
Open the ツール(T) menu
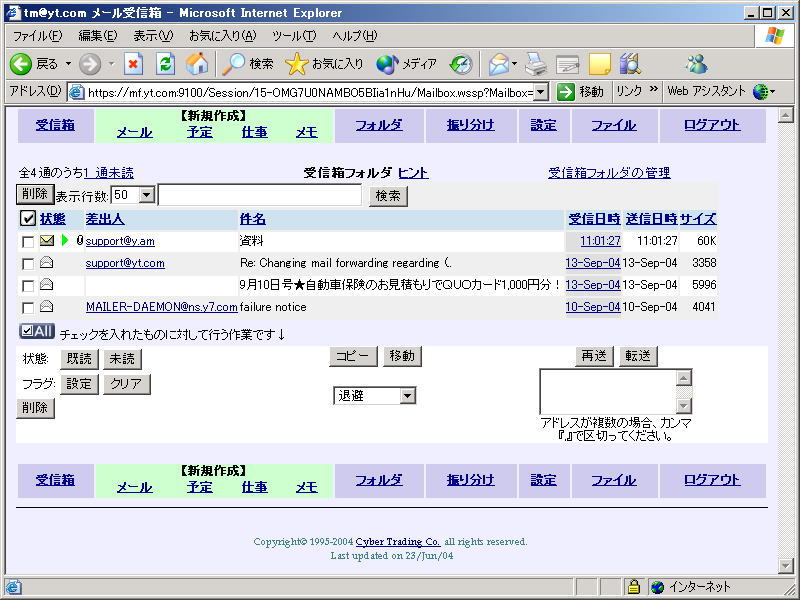294,36
